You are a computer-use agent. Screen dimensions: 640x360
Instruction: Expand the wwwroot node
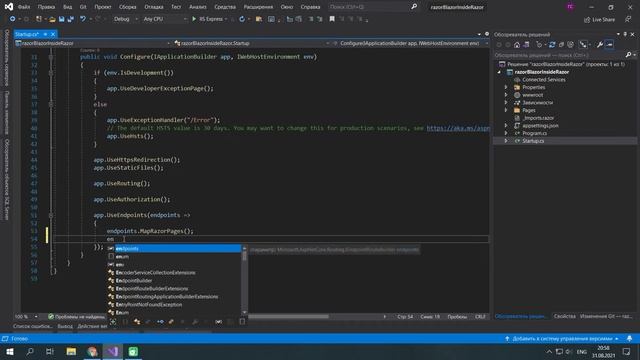506,95
